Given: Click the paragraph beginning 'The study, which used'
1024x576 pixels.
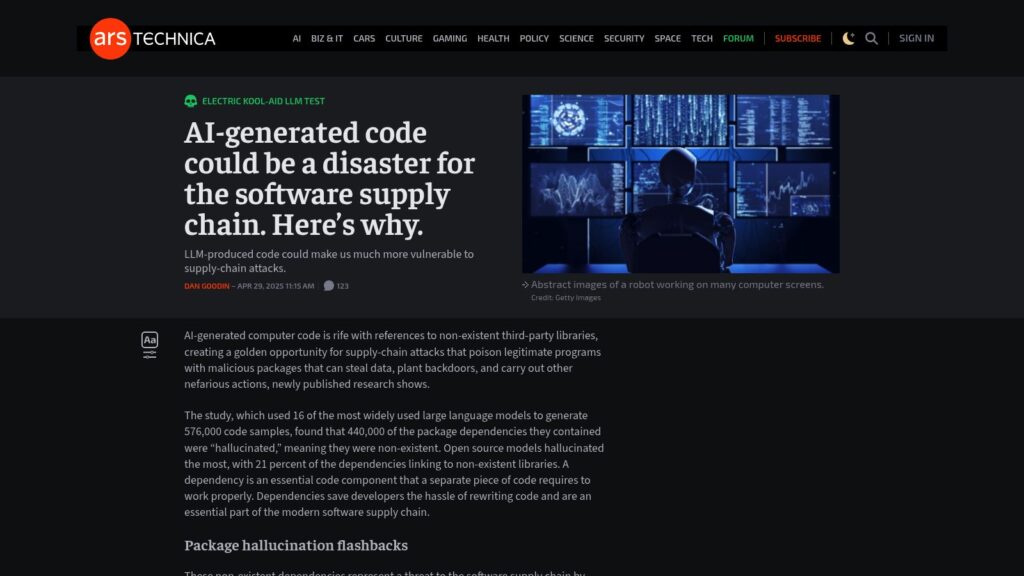Looking at the screenshot, I should click(x=394, y=464).
